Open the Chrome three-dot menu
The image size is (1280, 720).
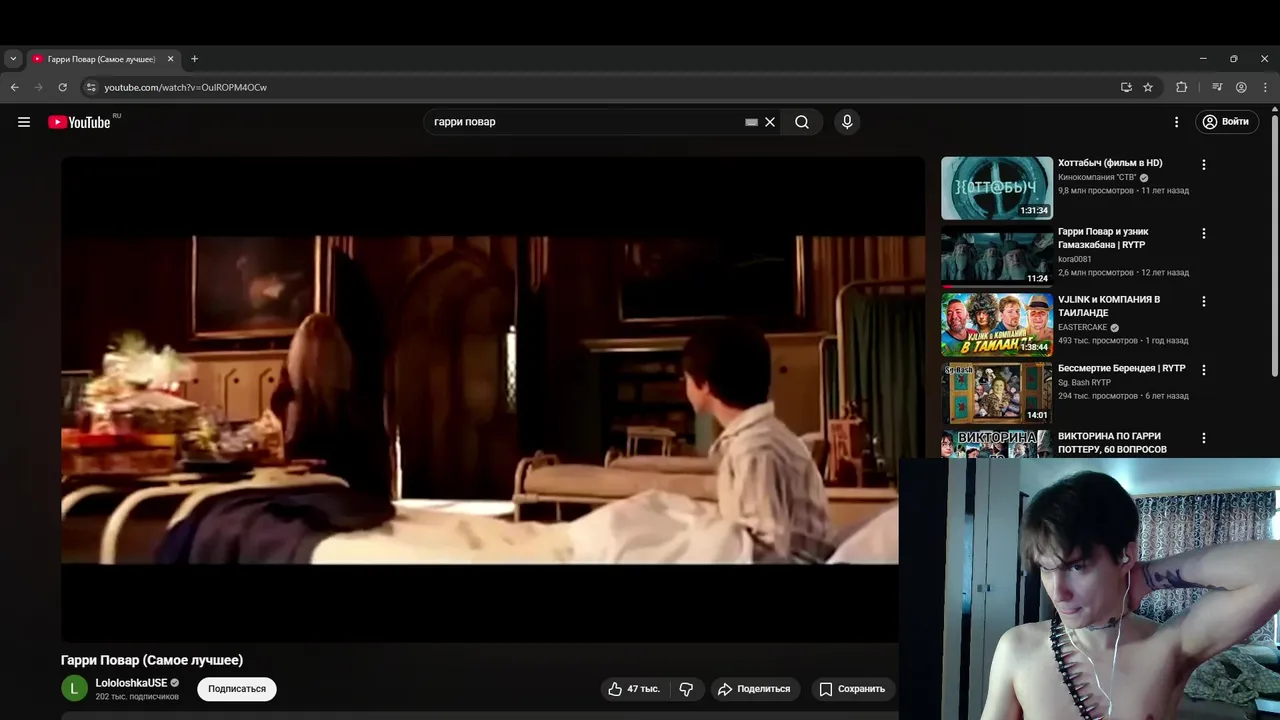pos(1266,87)
